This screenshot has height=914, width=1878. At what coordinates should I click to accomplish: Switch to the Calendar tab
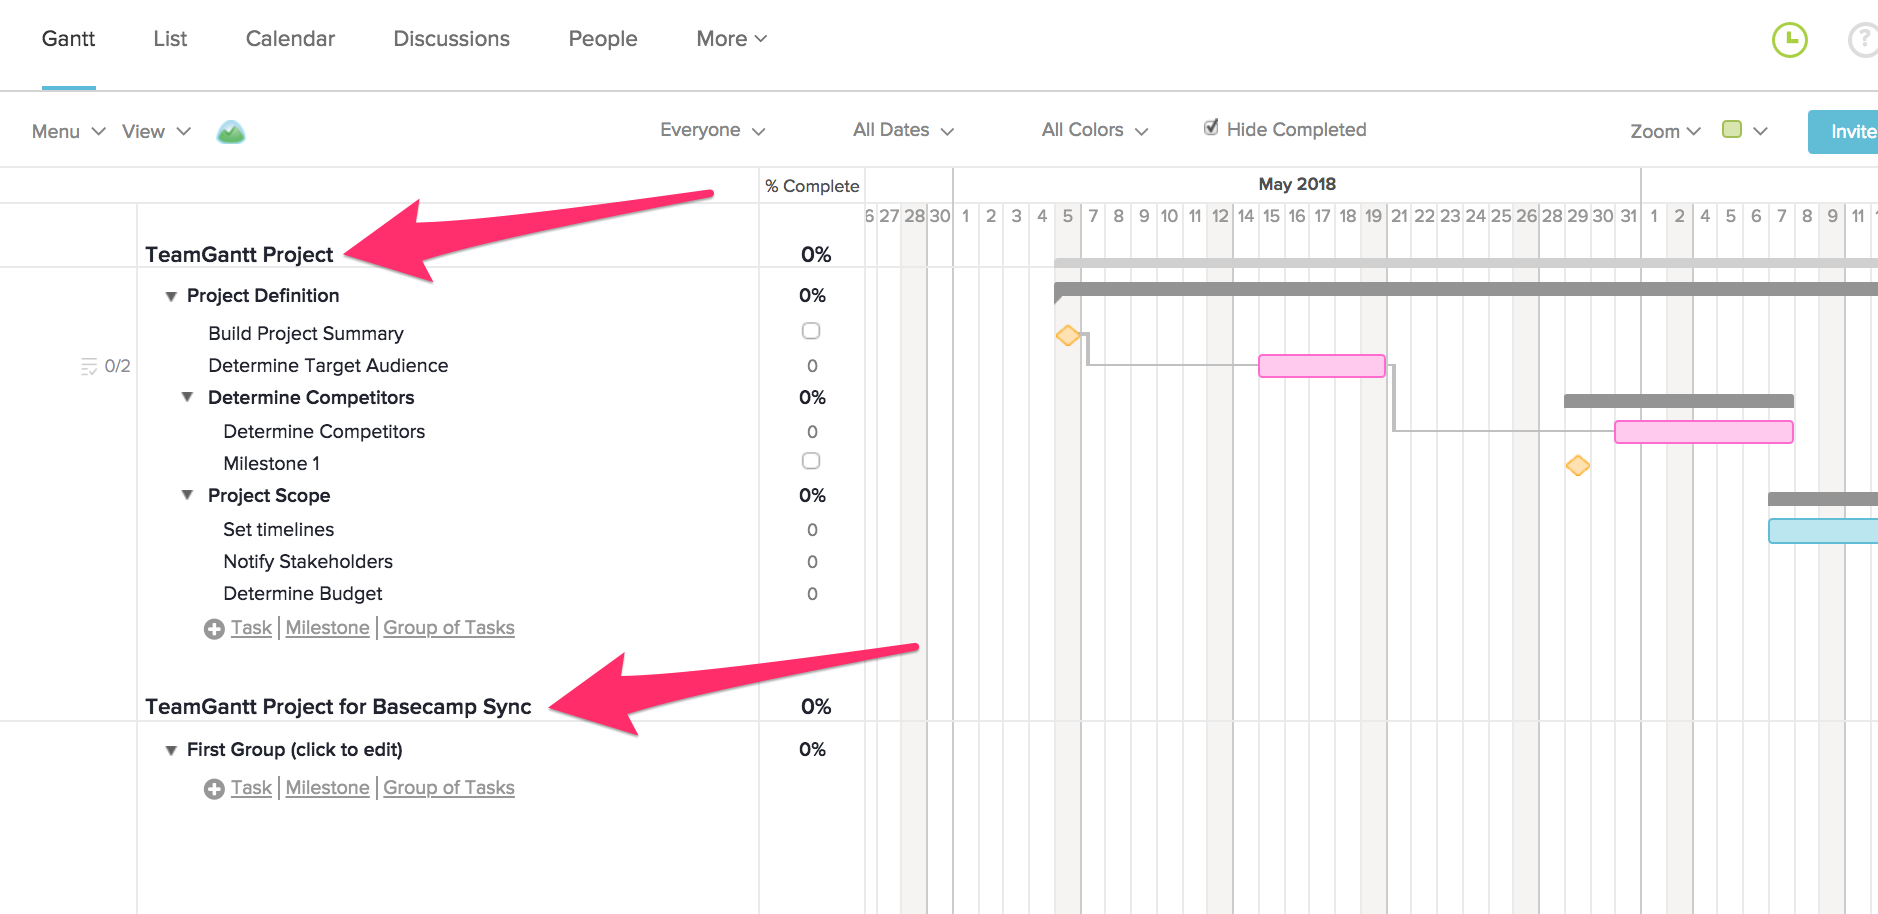pos(289,39)
